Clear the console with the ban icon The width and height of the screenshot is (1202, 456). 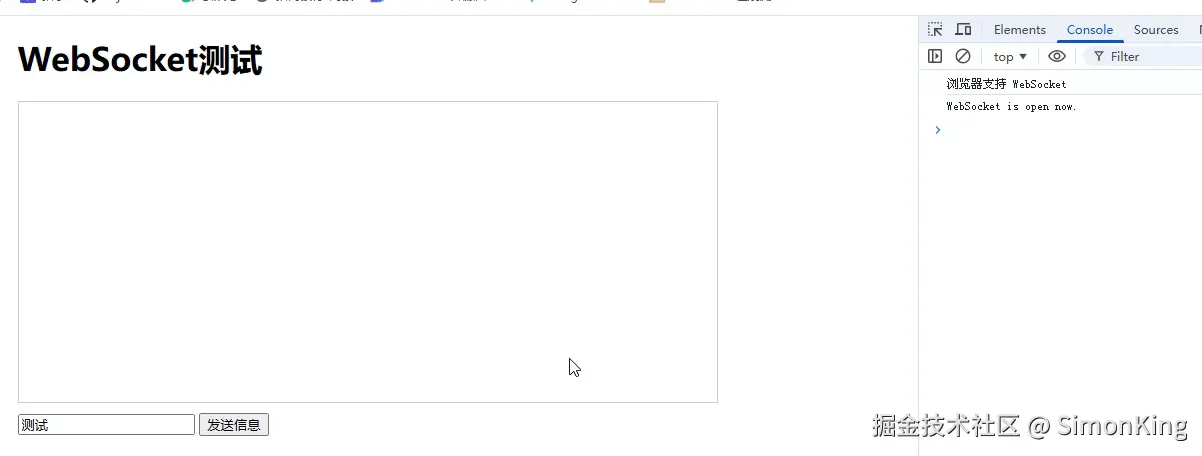coord(963,57)
